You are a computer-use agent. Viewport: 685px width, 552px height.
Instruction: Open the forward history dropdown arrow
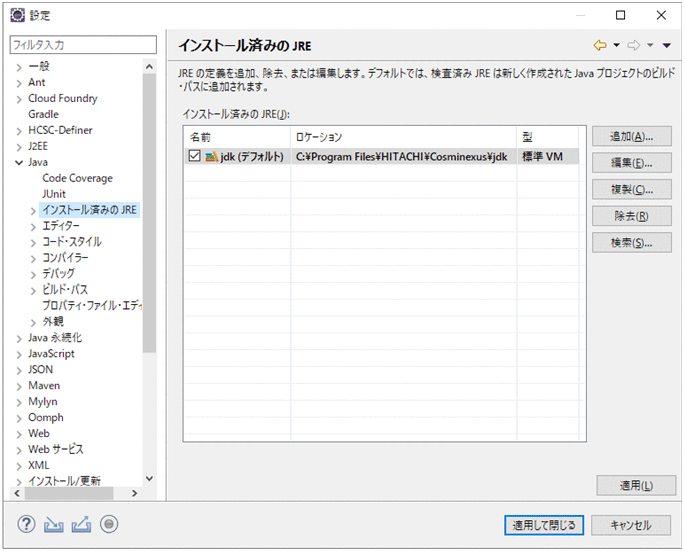pos(650,45)
